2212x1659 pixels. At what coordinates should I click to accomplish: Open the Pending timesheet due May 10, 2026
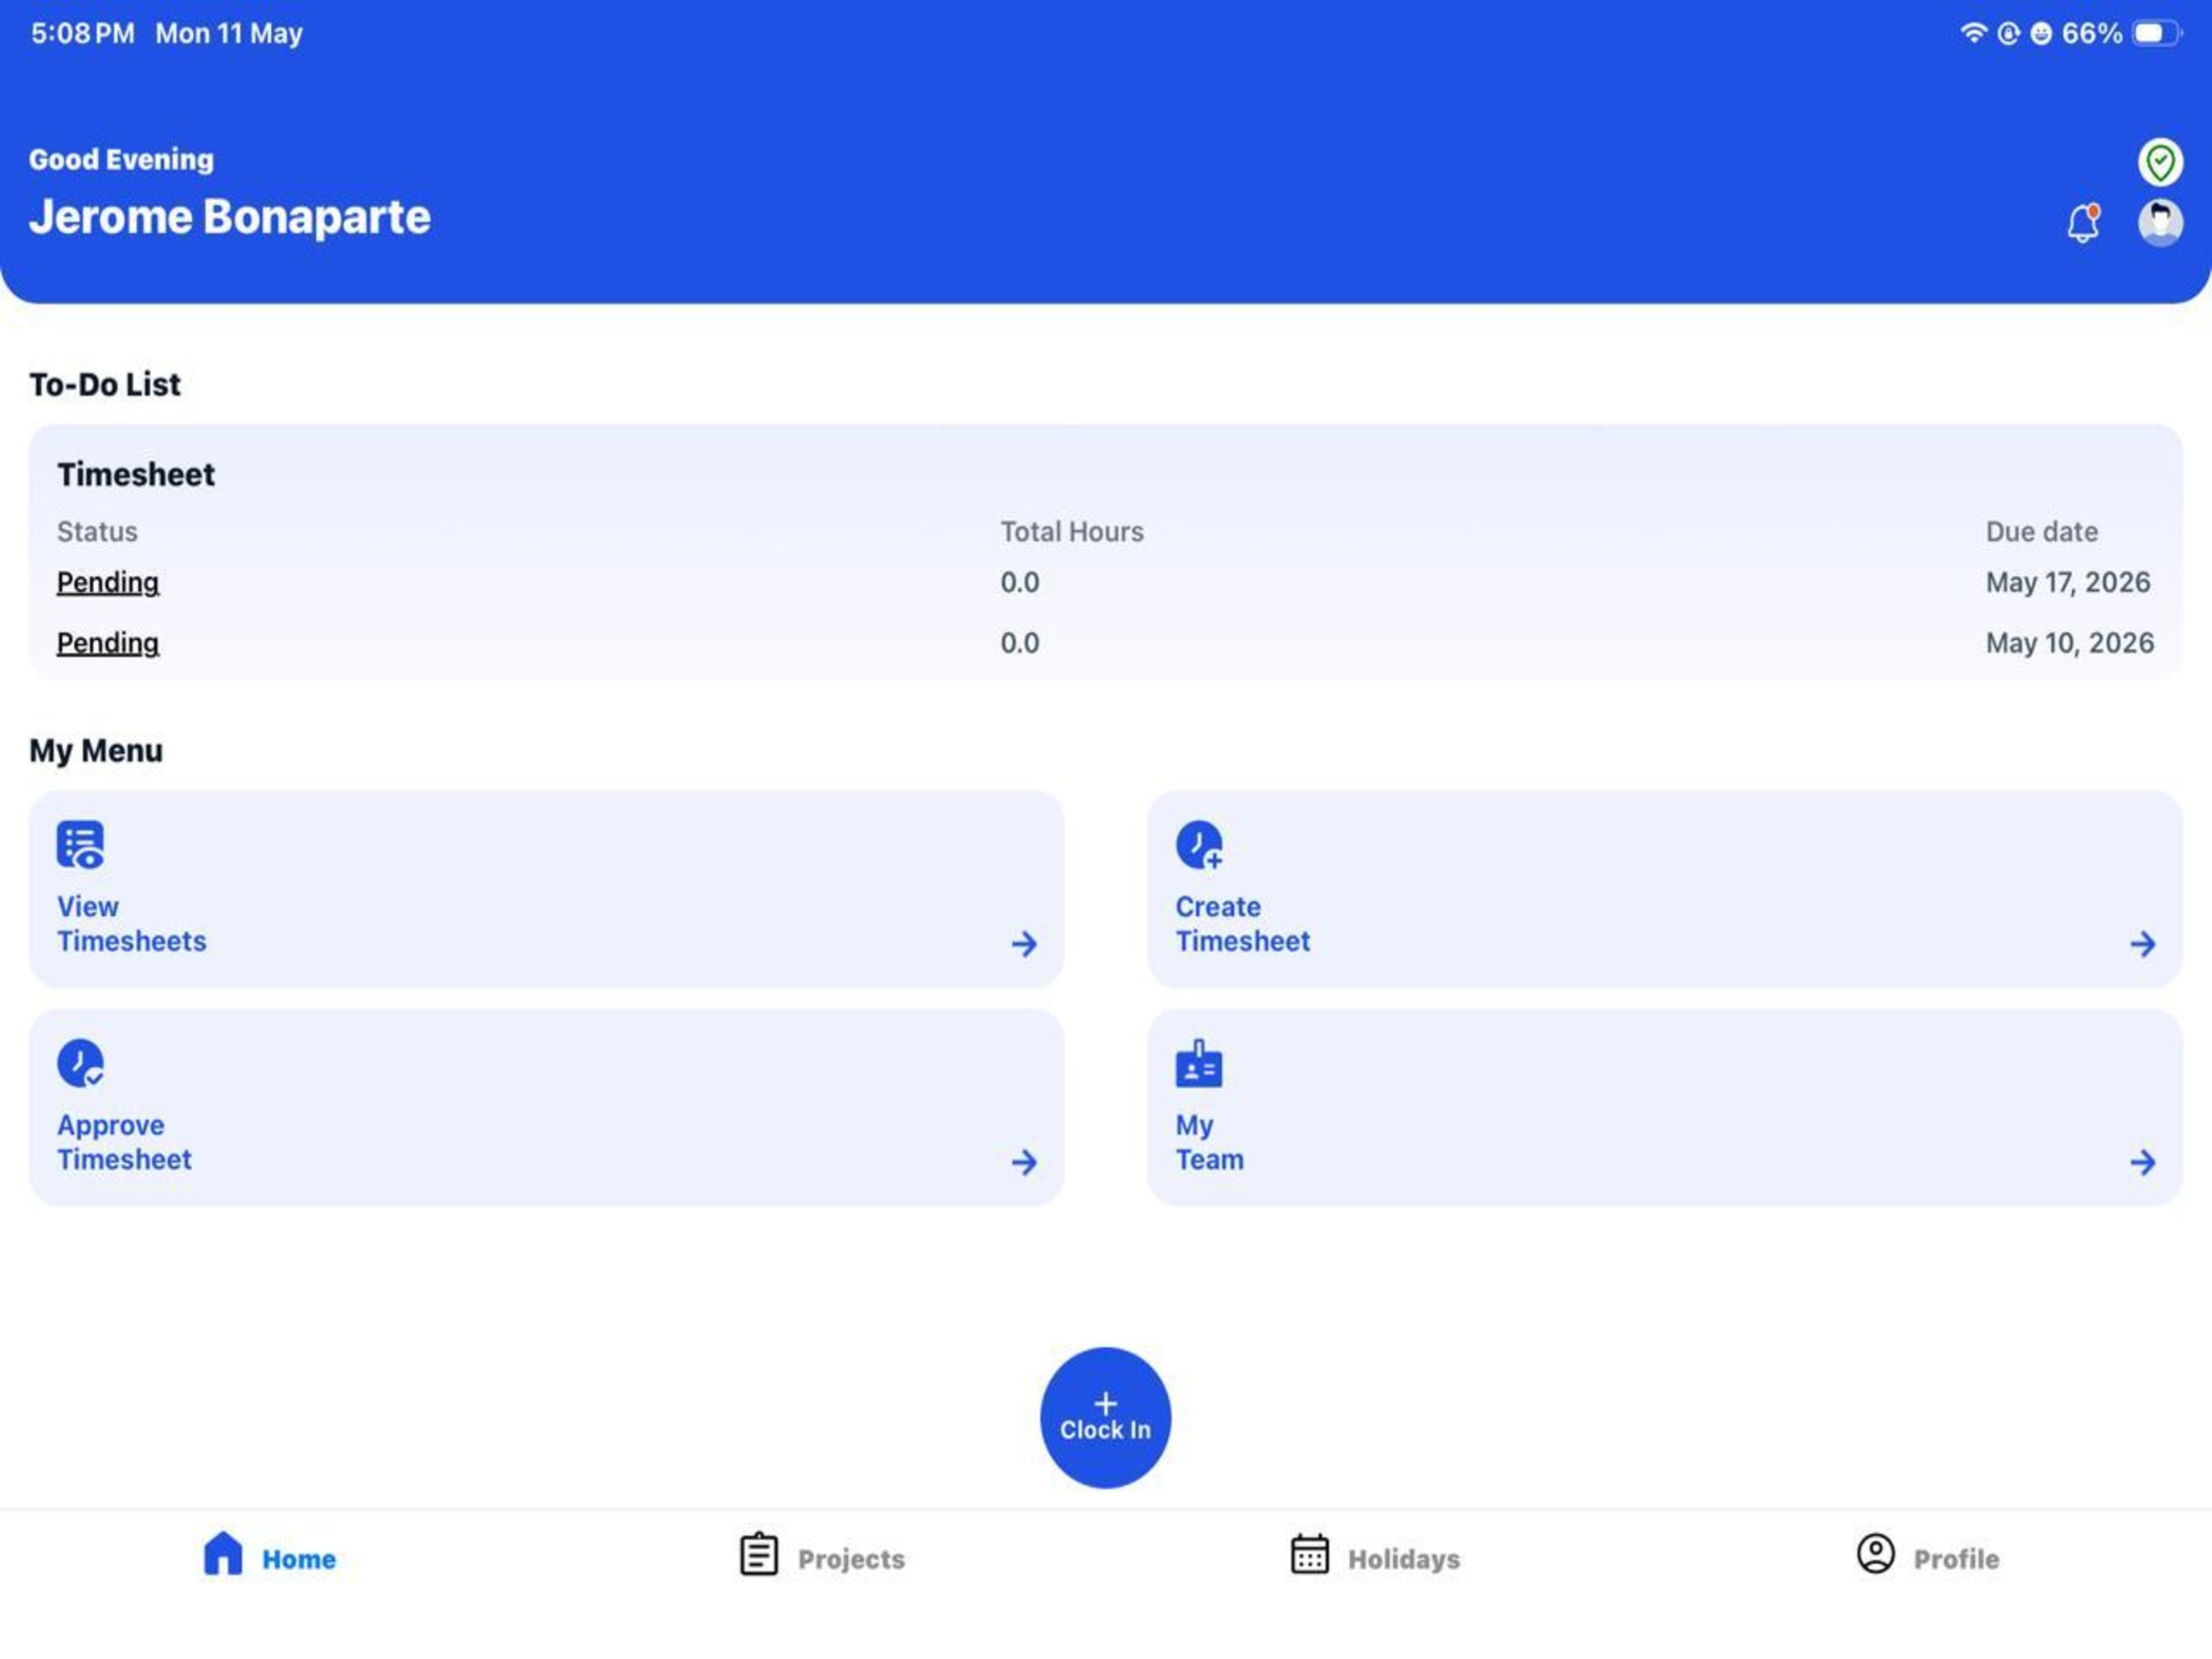tap(107, 643)
